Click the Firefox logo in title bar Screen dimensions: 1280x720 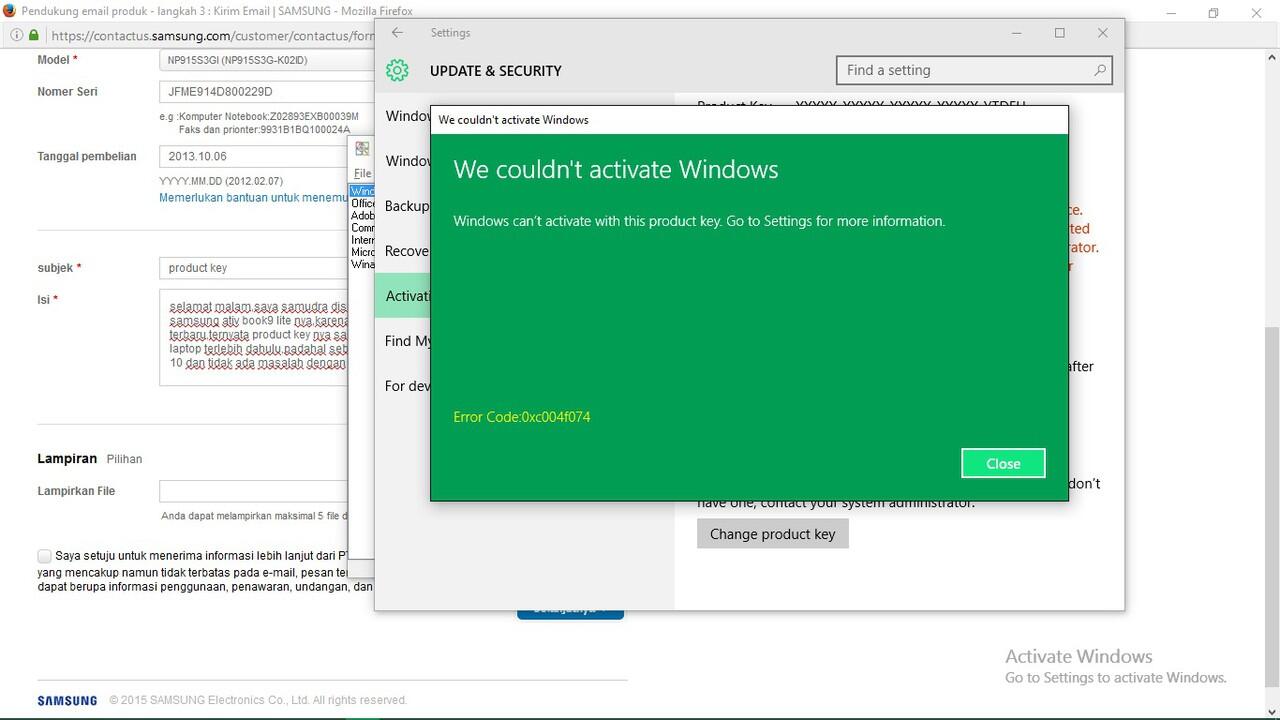pos(9,11)
